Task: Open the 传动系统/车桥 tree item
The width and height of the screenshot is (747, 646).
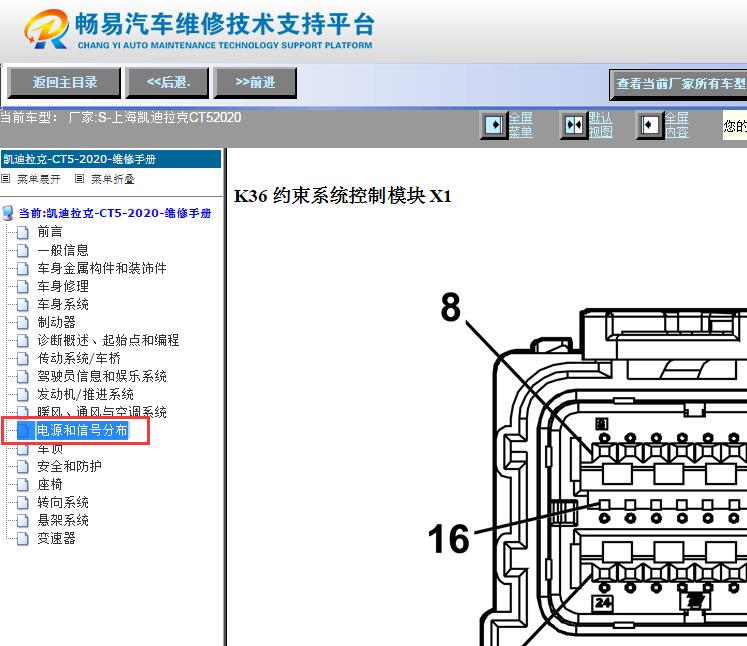Action: (x=79, y=358)
